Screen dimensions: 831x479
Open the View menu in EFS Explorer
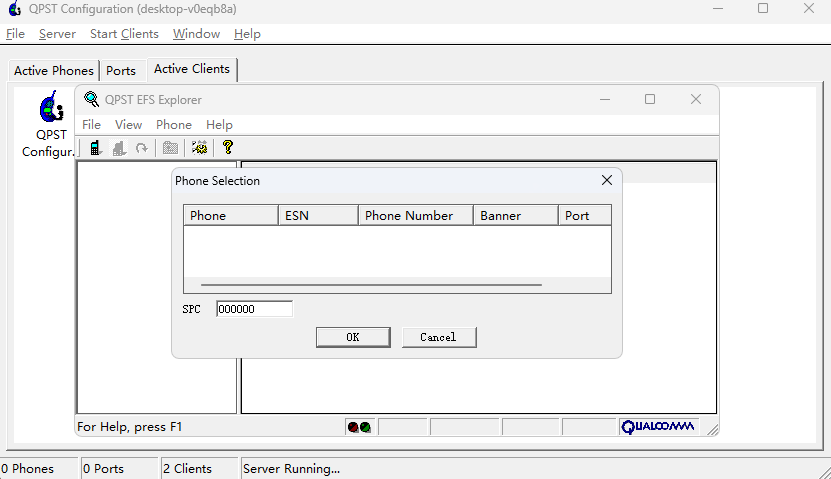click(128, 125)
